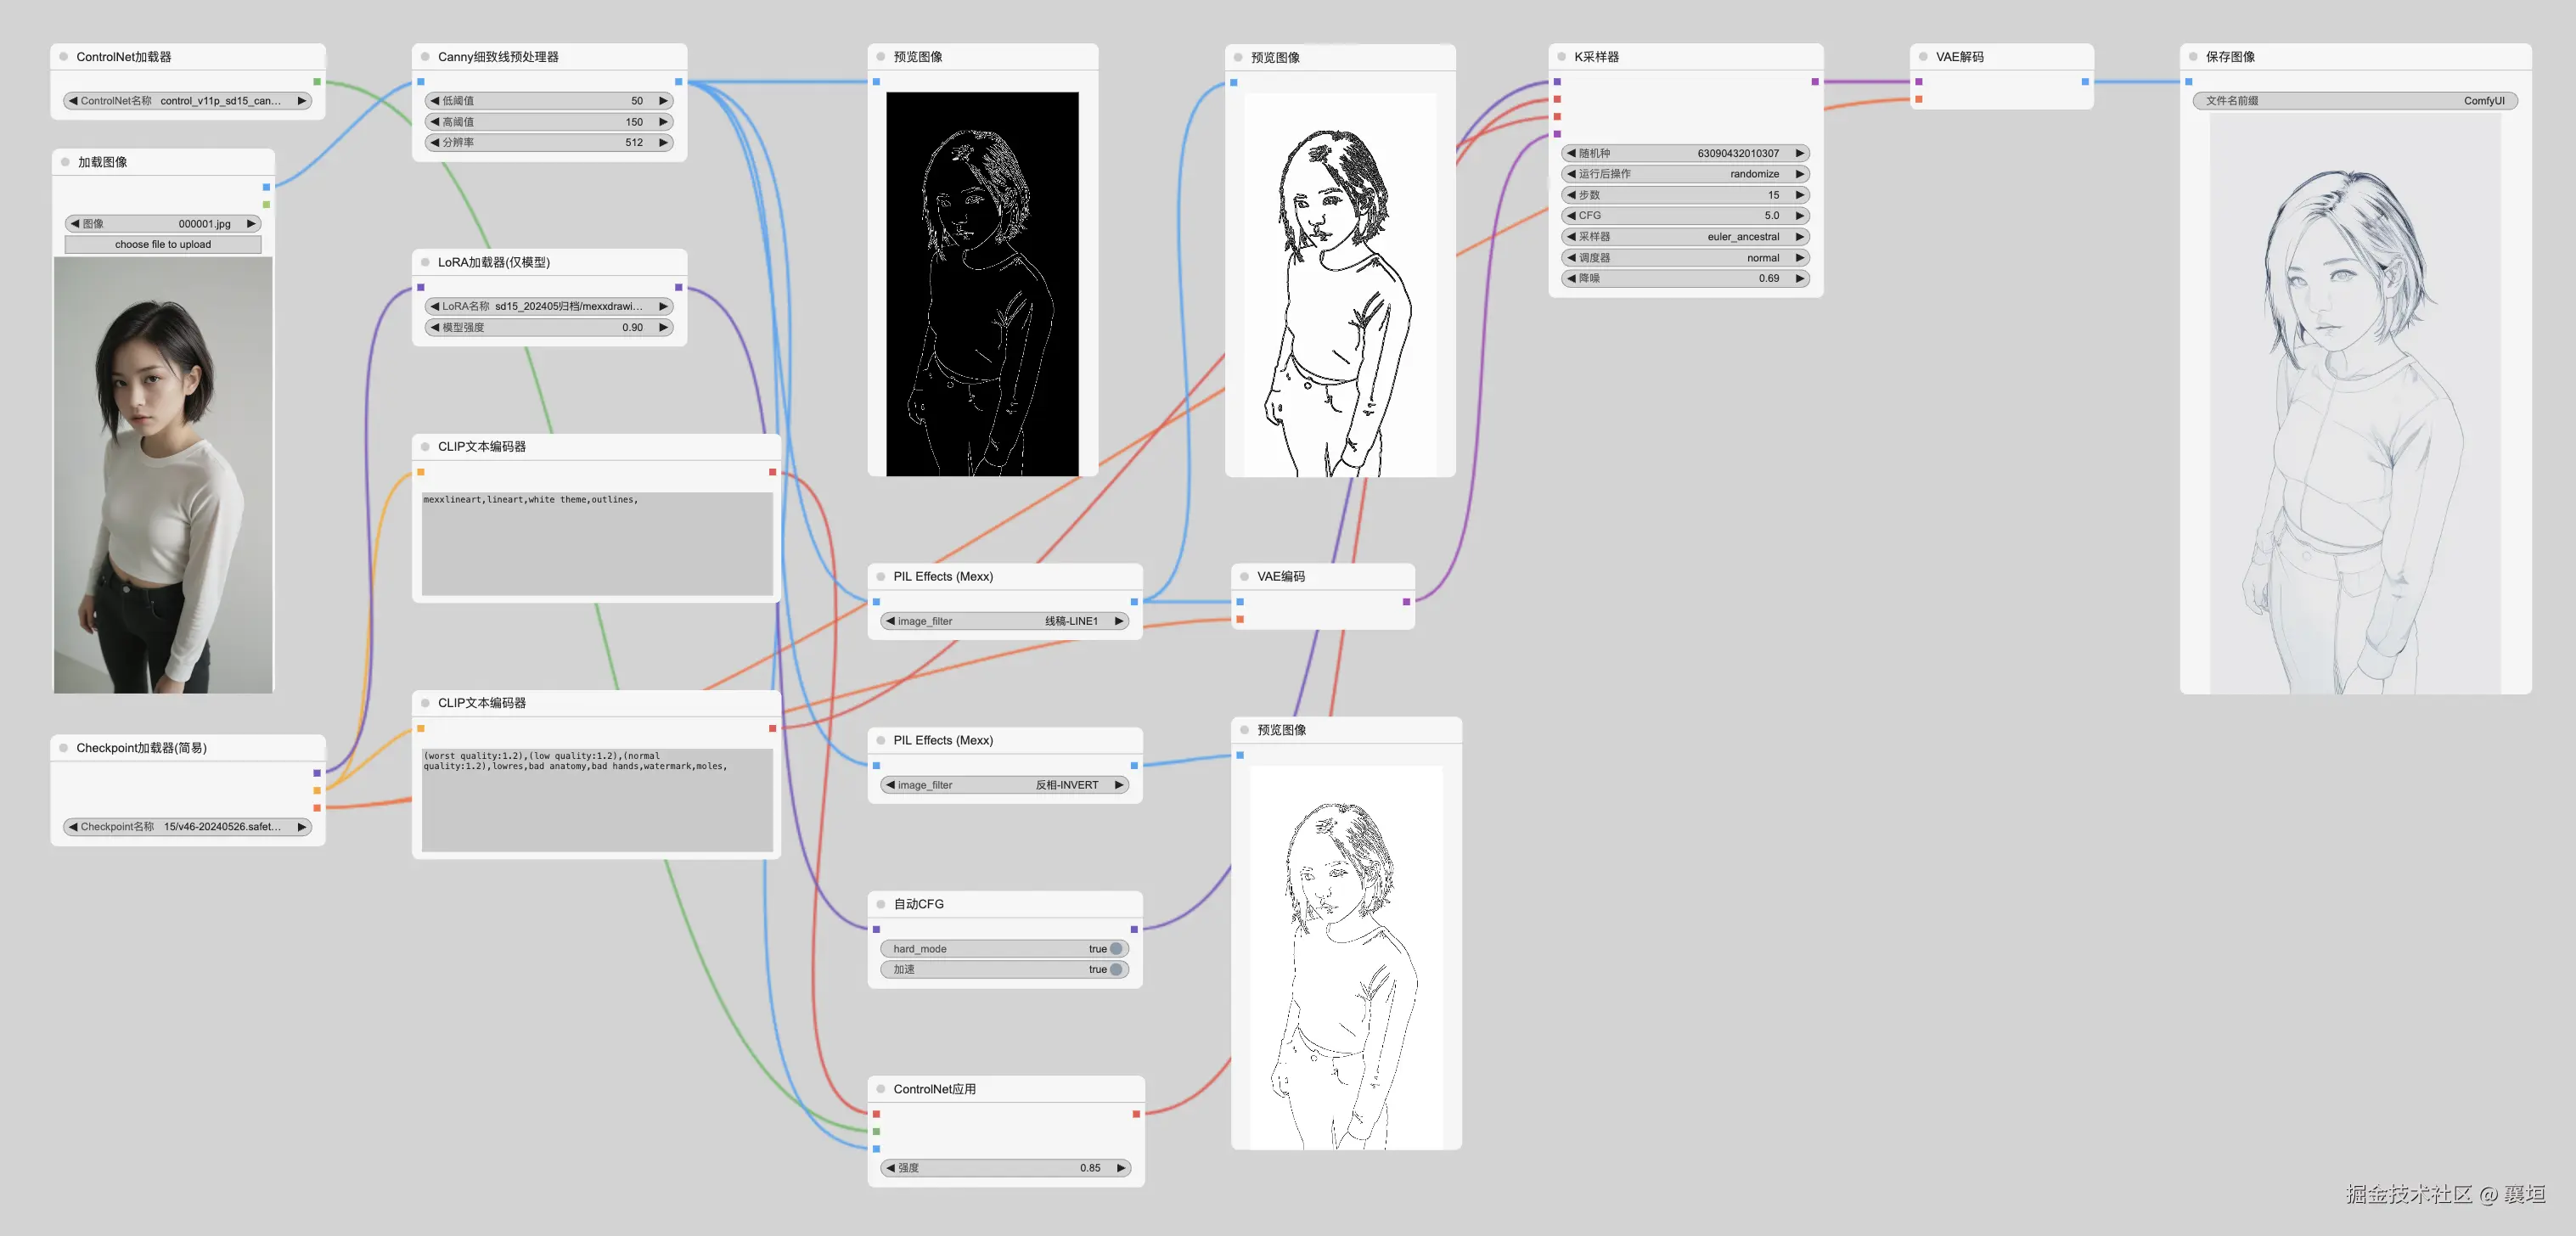Collapse the 自动CFG node via header dot
Viewport: 2576px width, 1236px height.
[881, 904]
